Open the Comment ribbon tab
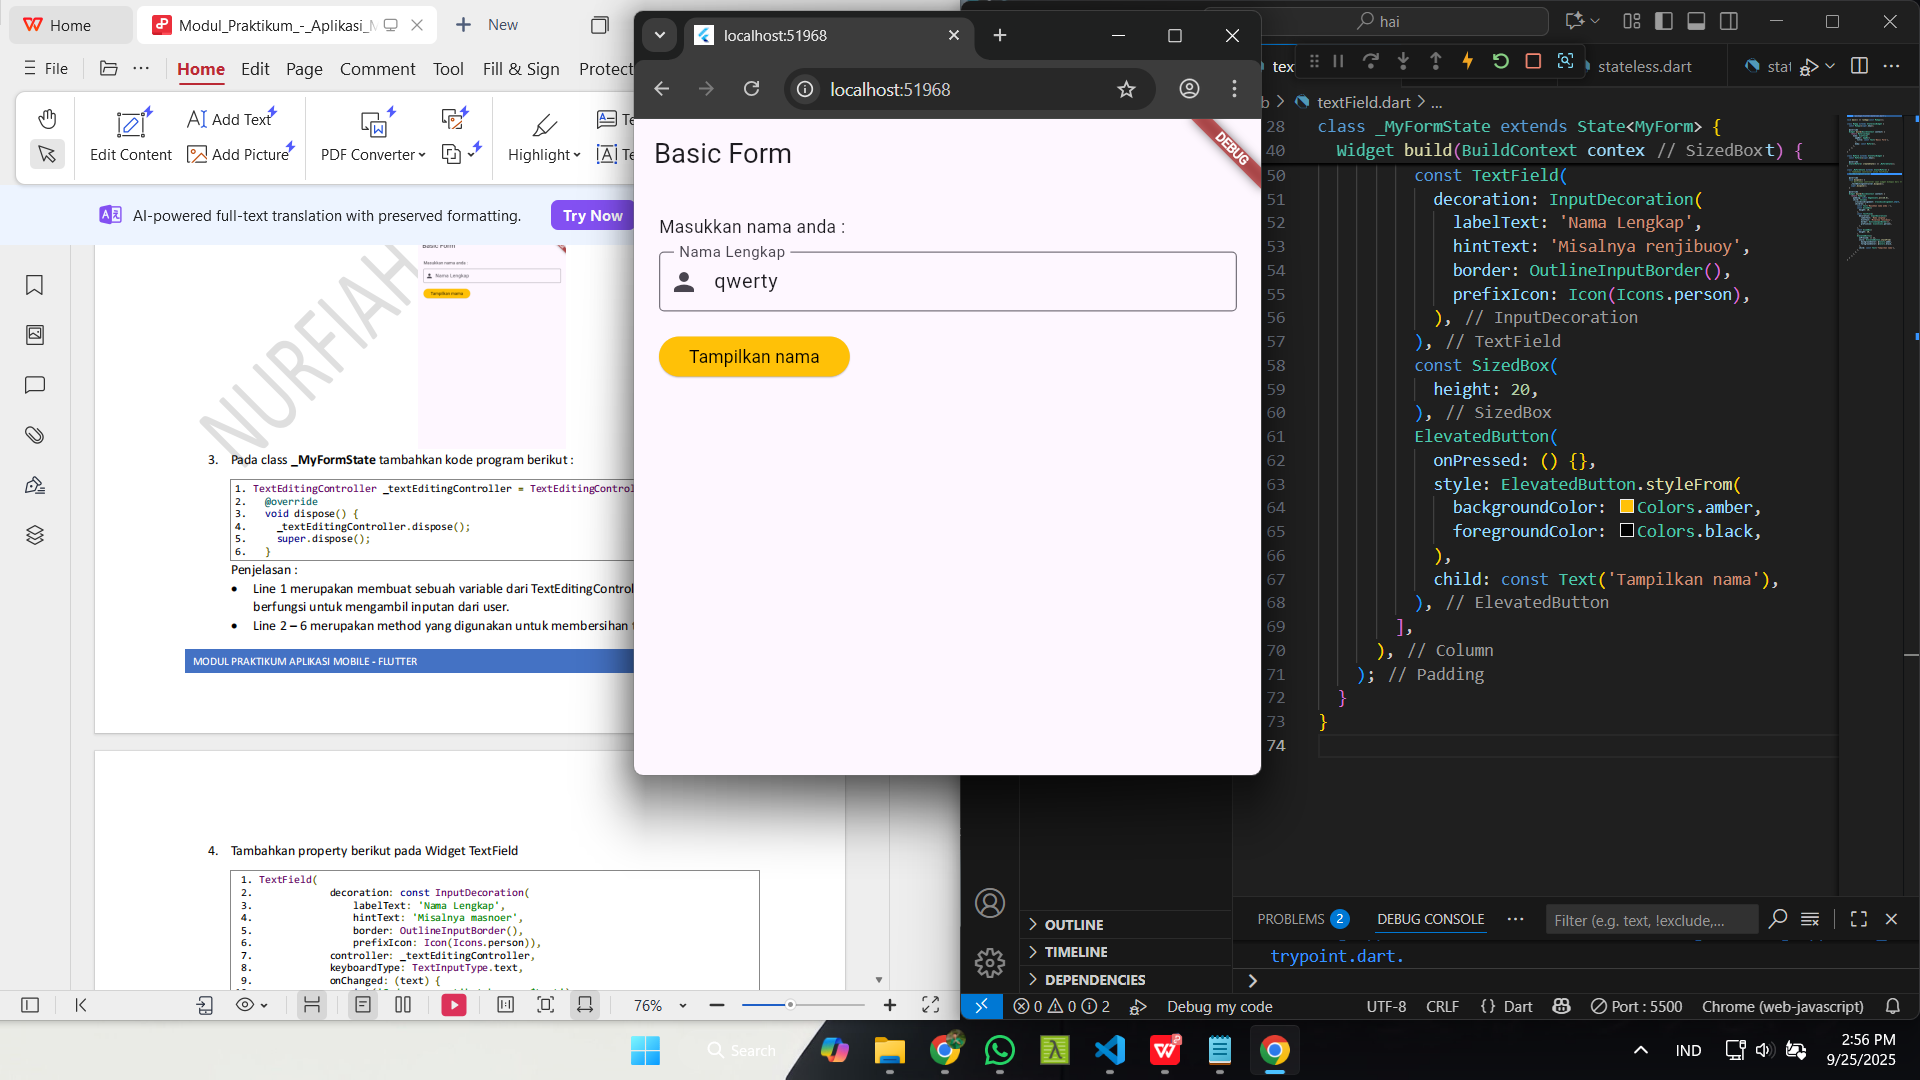 pyautogui.click(x=377, y=69)
